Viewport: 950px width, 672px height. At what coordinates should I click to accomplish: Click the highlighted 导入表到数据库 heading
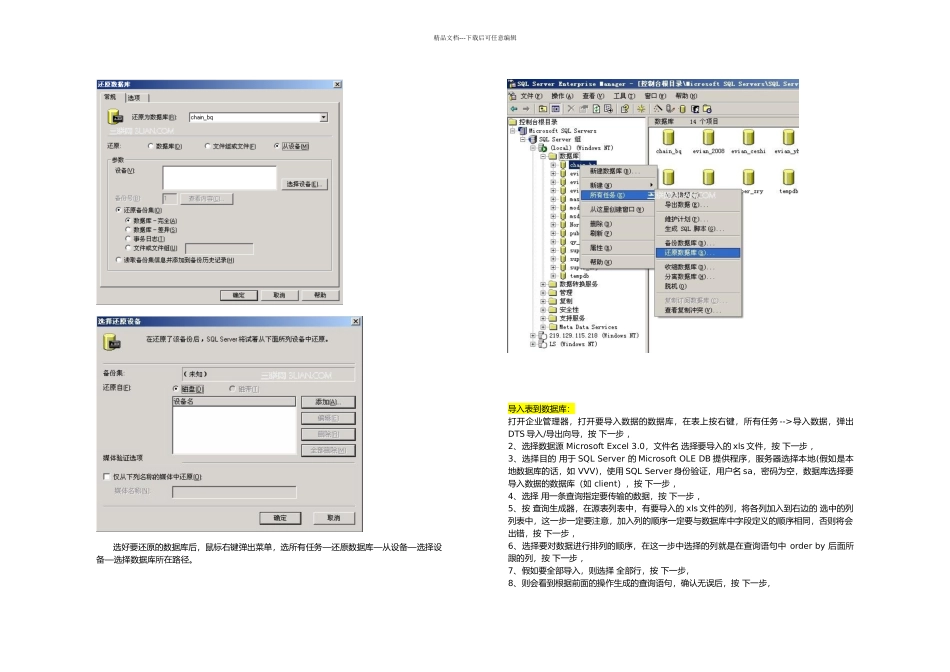pos(539,409)
